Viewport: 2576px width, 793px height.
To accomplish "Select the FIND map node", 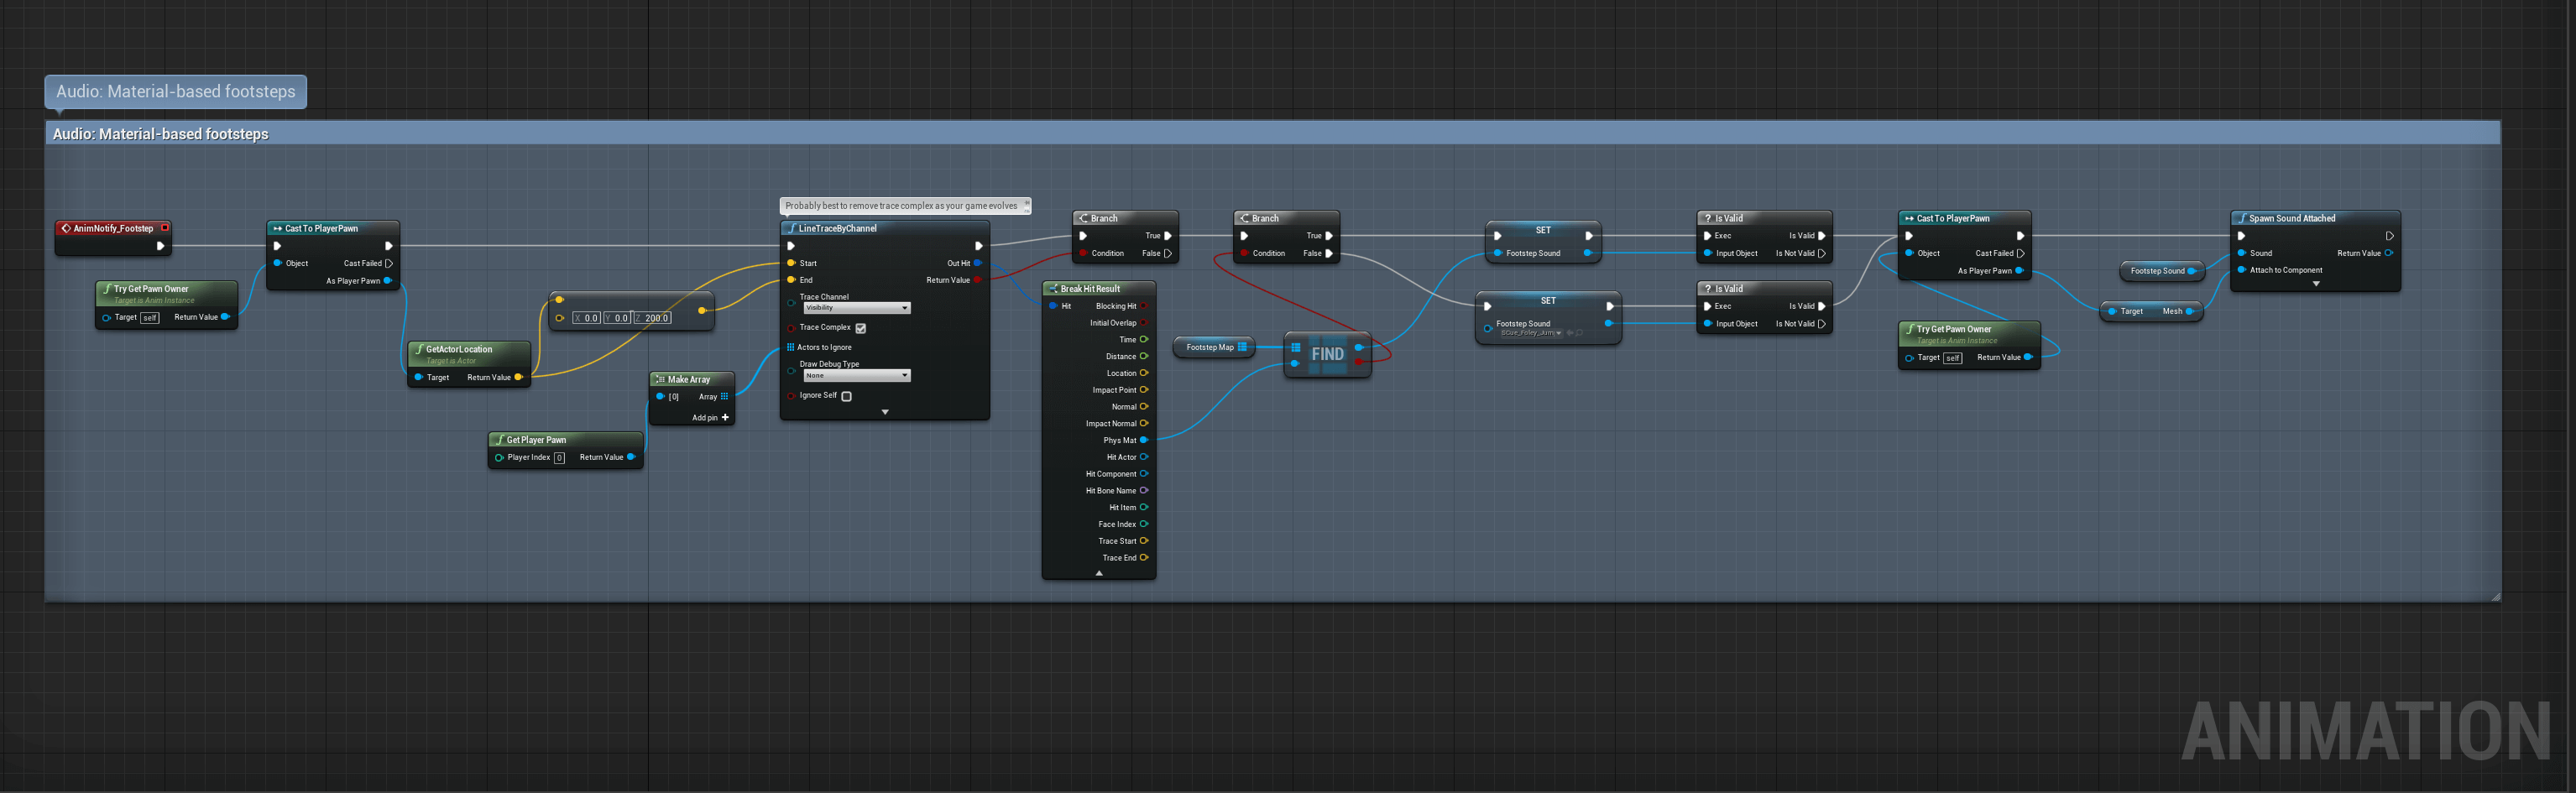I will click(1327, 354).
